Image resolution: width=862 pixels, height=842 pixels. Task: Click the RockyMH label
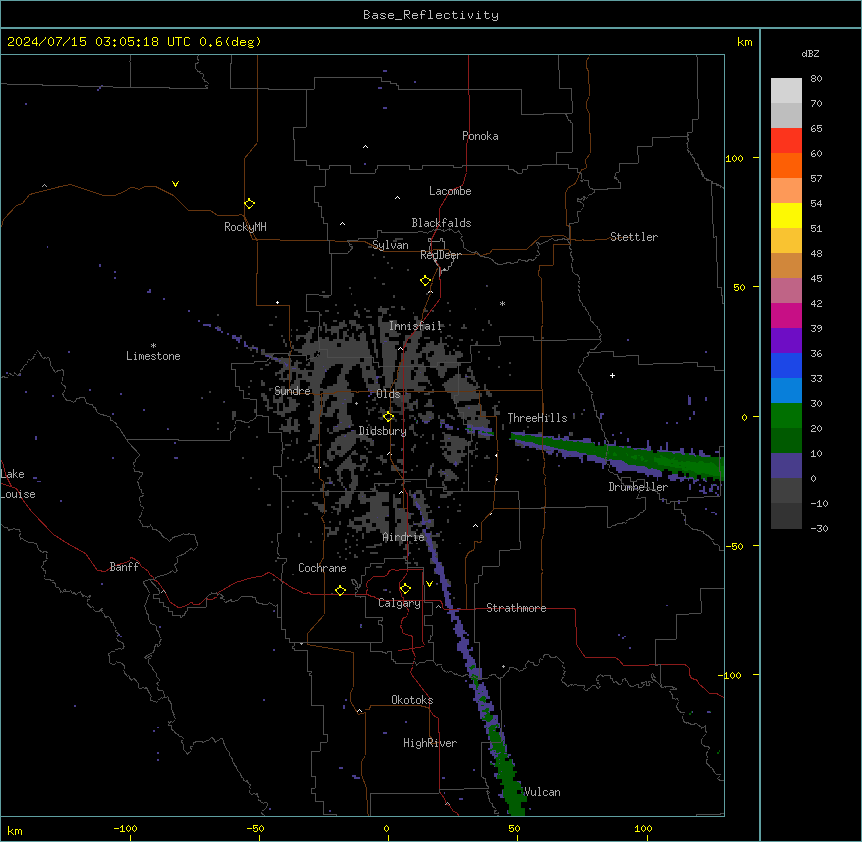click(245, 227)
